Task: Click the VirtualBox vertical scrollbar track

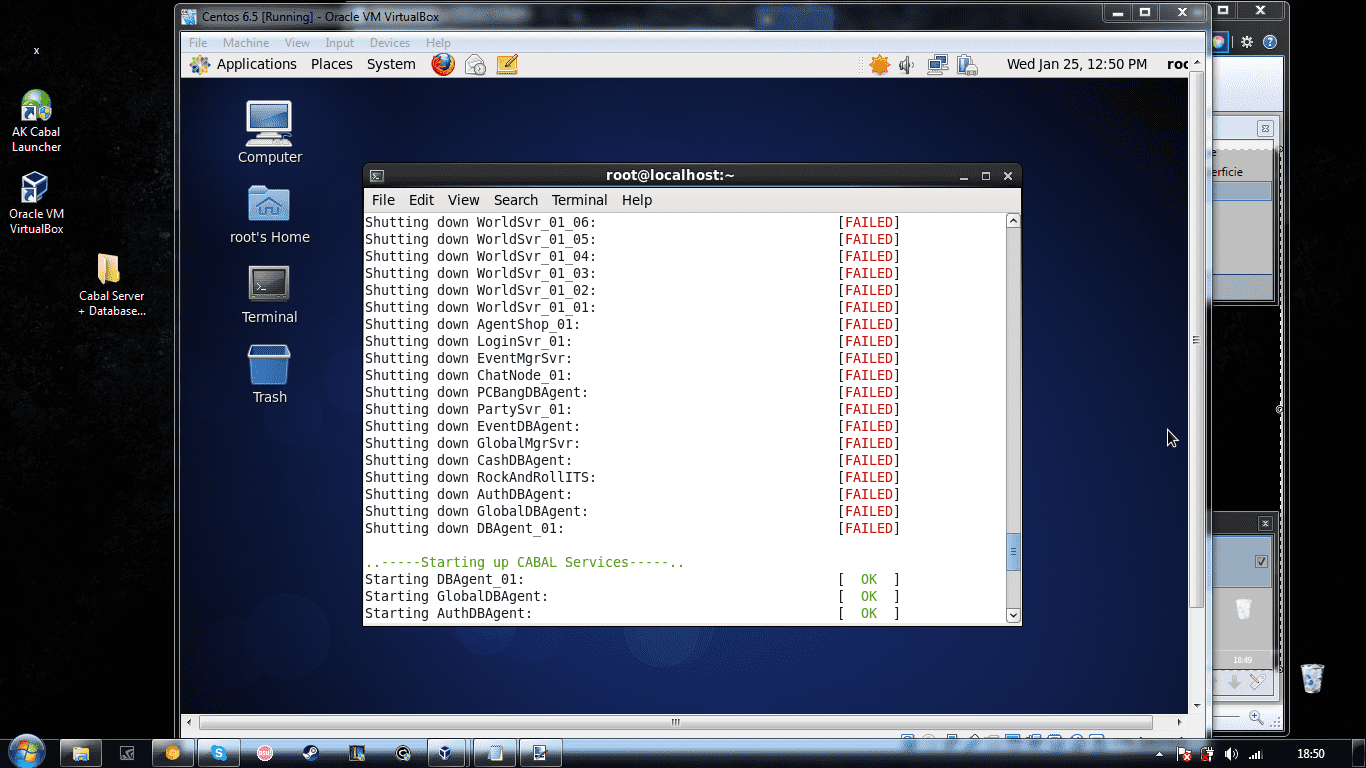Action: (x=1196, y=390)
